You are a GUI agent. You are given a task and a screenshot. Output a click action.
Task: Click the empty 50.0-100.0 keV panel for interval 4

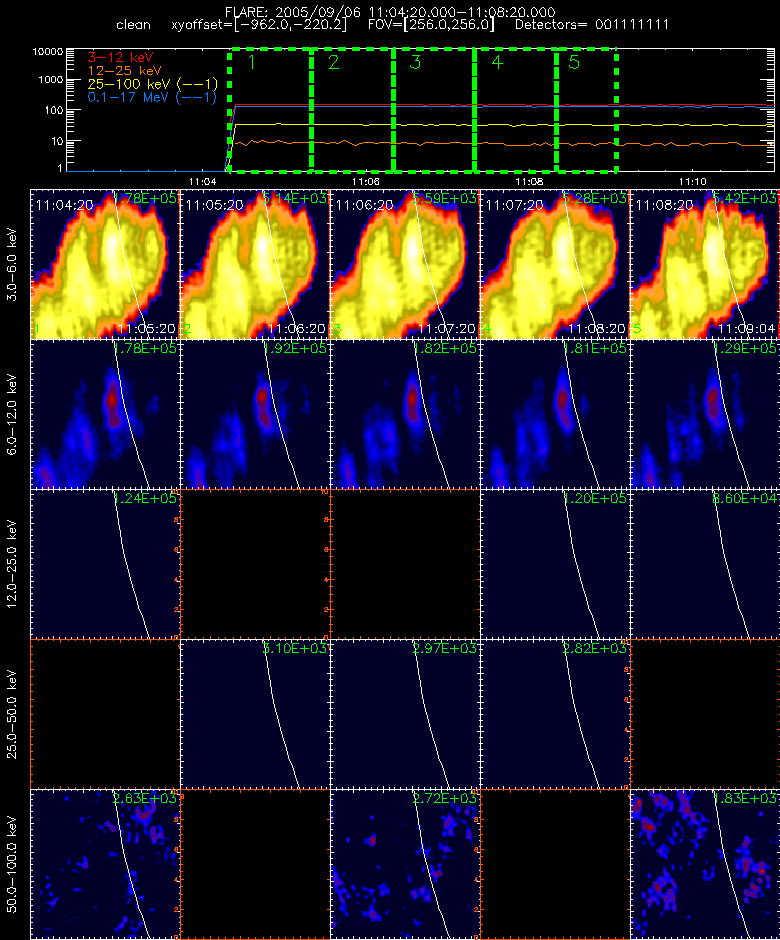coord(555,864)
